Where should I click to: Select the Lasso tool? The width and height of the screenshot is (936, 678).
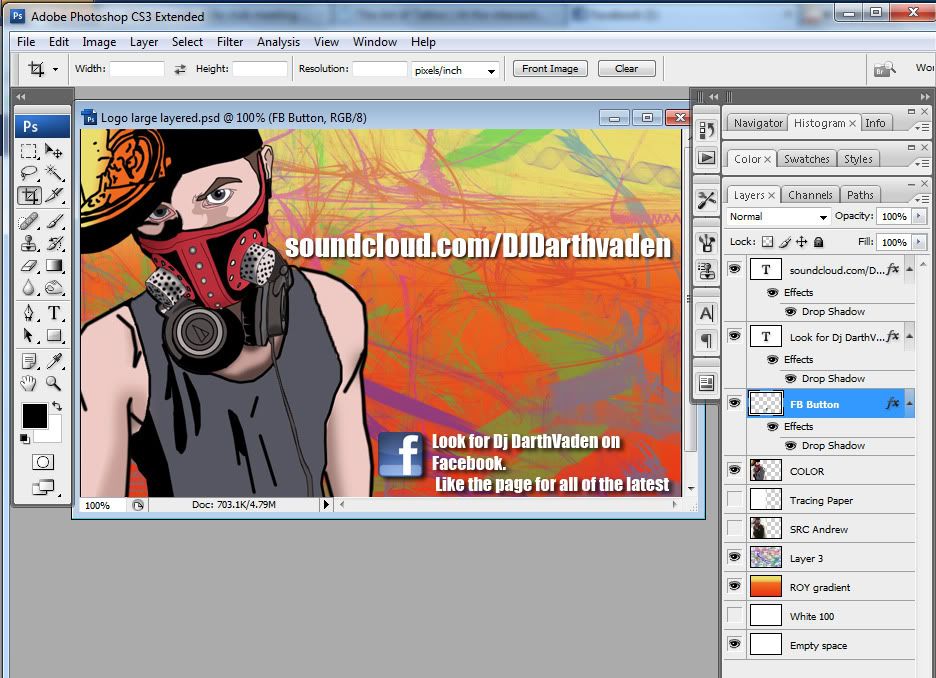click(28, 173)
